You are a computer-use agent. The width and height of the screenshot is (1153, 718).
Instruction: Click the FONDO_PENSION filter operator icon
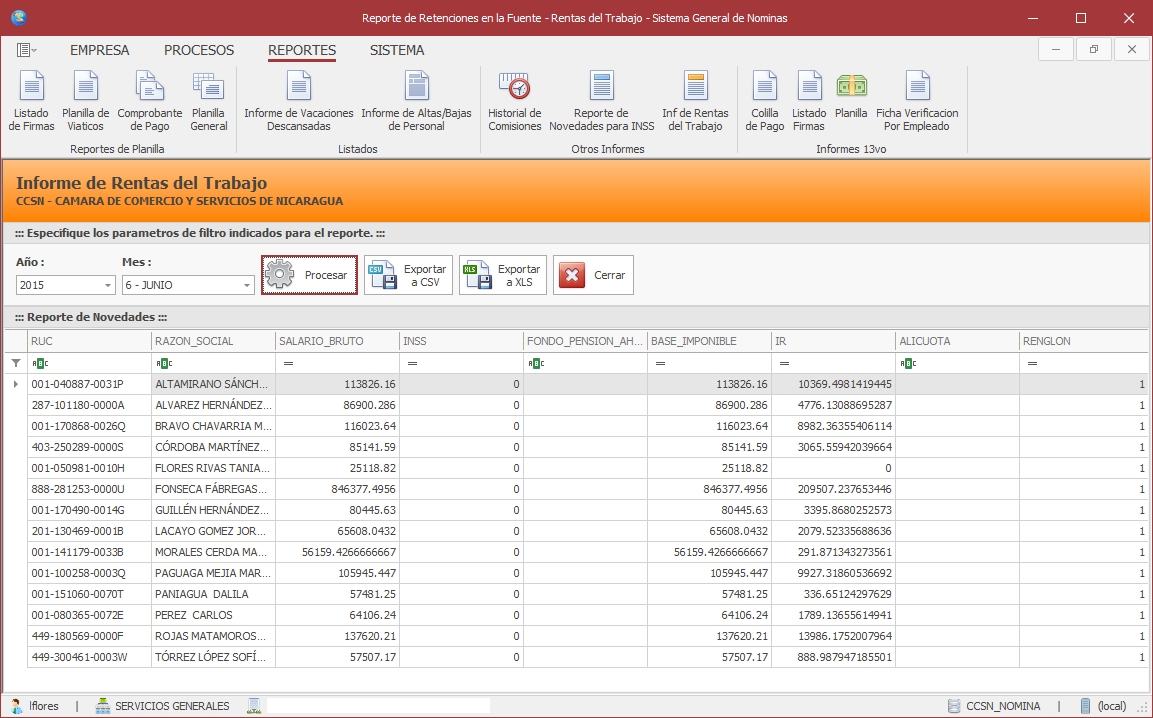click(x=536, y=363)
